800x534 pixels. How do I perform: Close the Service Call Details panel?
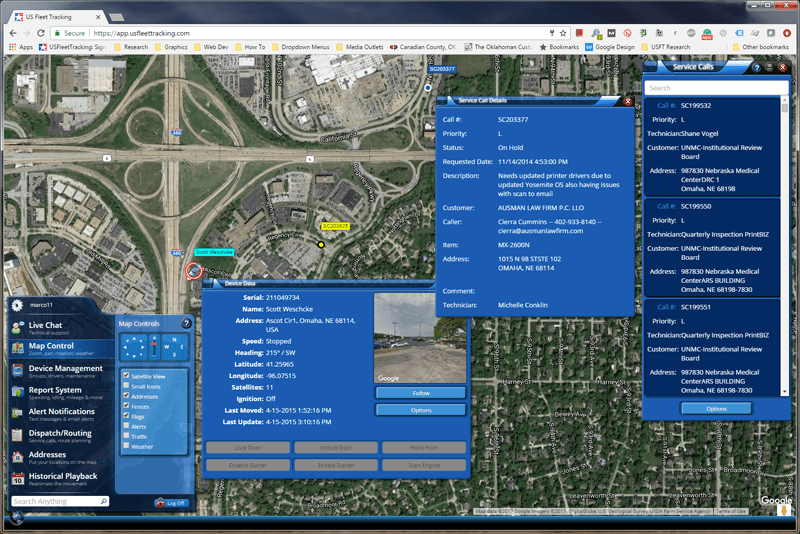tap(628, 101)
